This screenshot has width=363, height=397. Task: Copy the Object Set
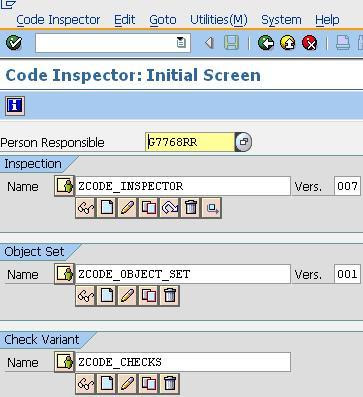(149, 296)
